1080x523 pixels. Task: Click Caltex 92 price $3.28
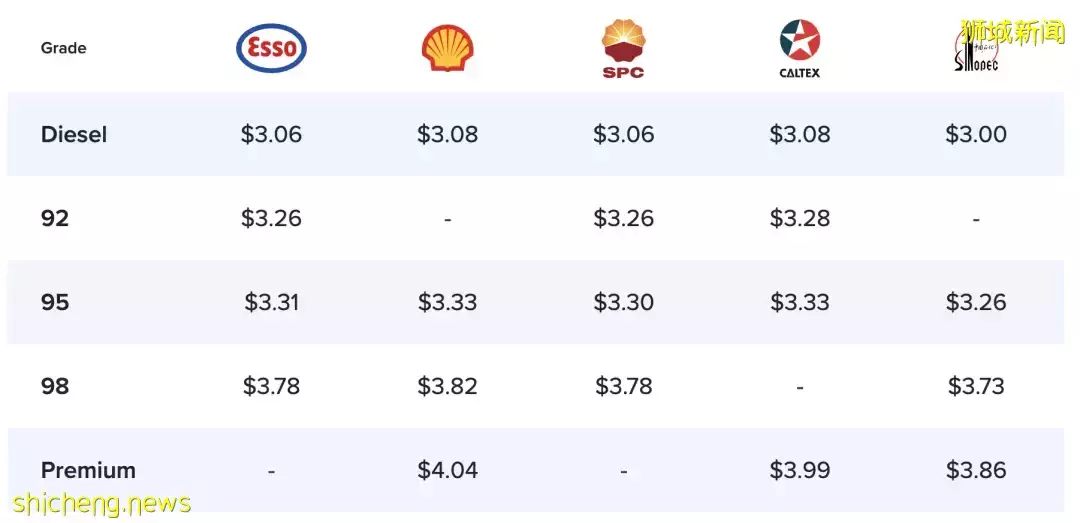[x=800, y=218]
